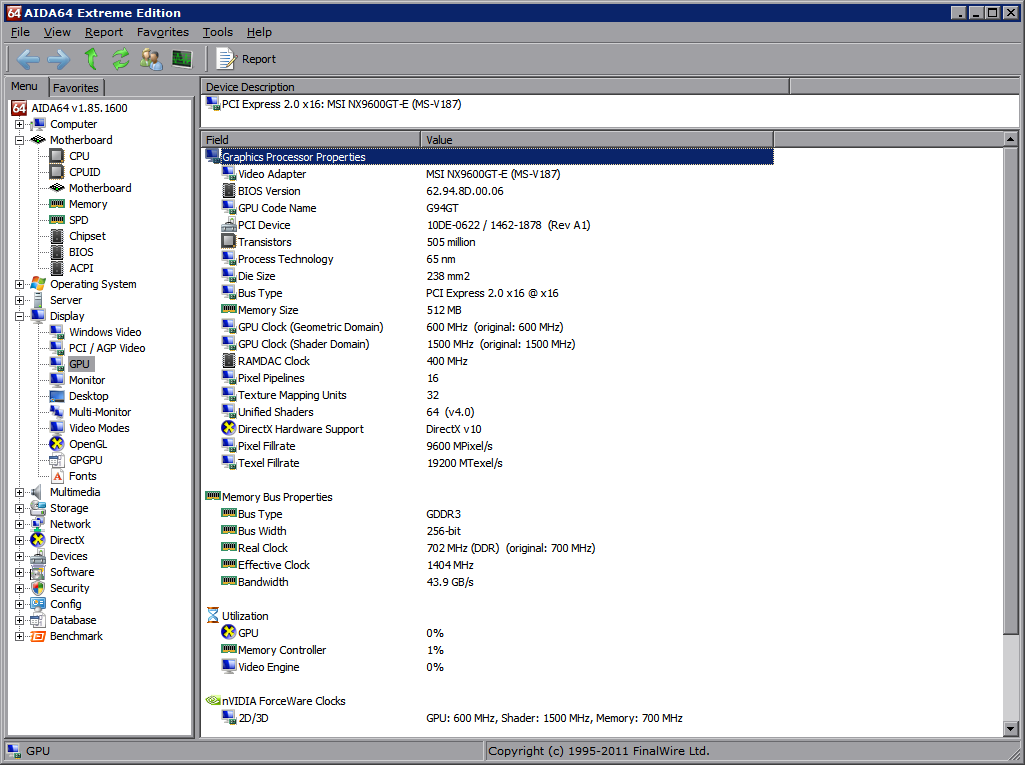Viewport: 1025px width, 765px height.
Task: Select the GPU Code Name row
Action: [276, 208]
